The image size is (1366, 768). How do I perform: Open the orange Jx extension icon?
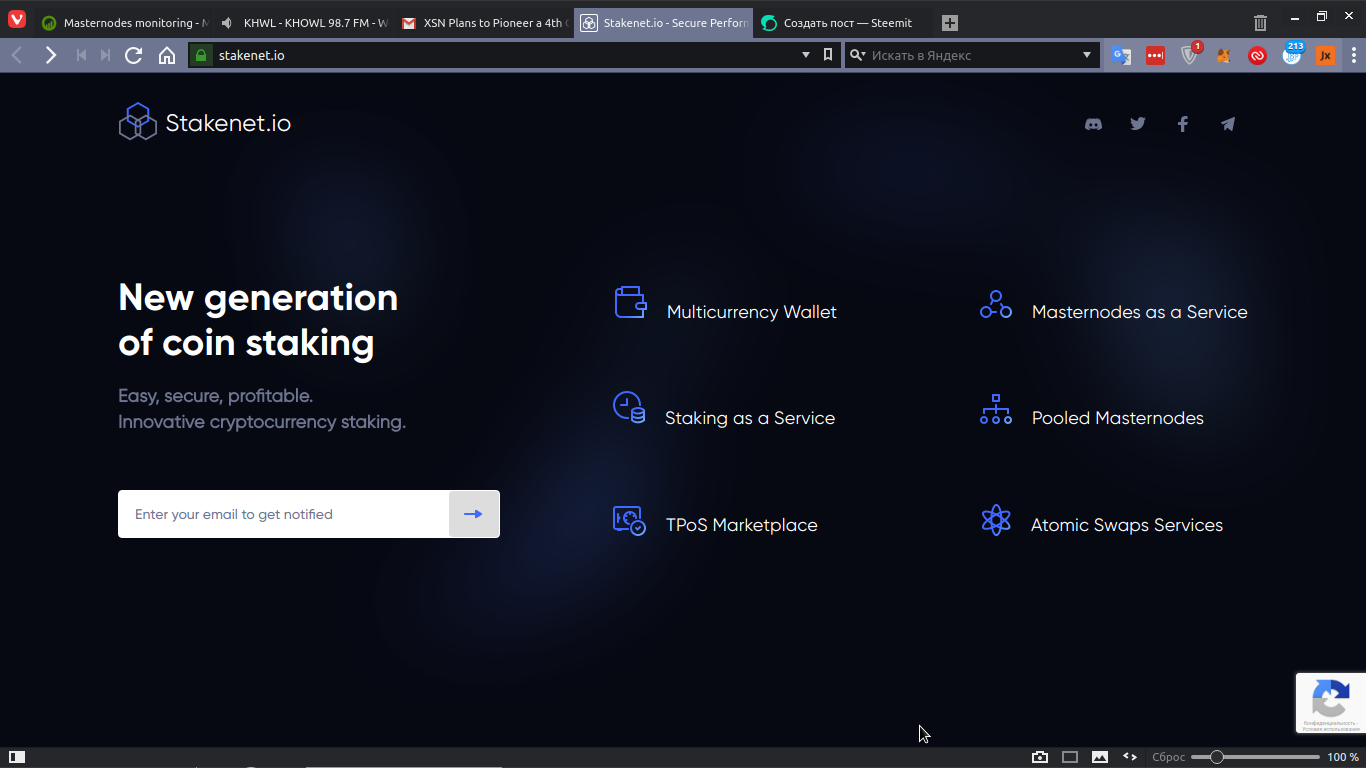click(1326, 56)
